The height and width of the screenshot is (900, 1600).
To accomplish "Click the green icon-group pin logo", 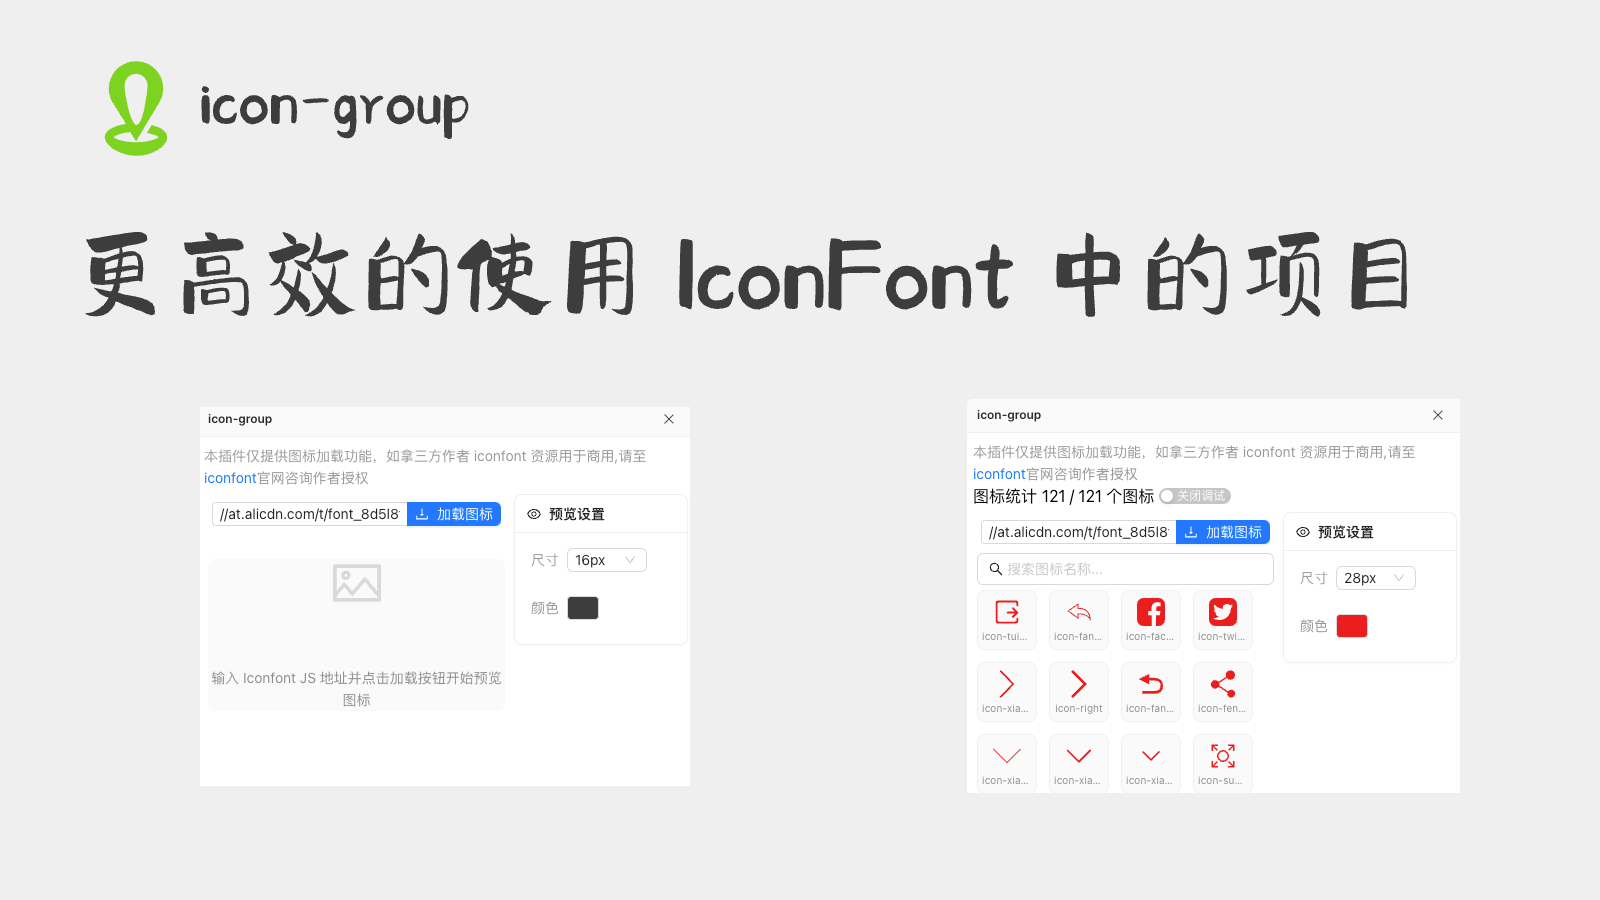I will click(x=136, y=107).
